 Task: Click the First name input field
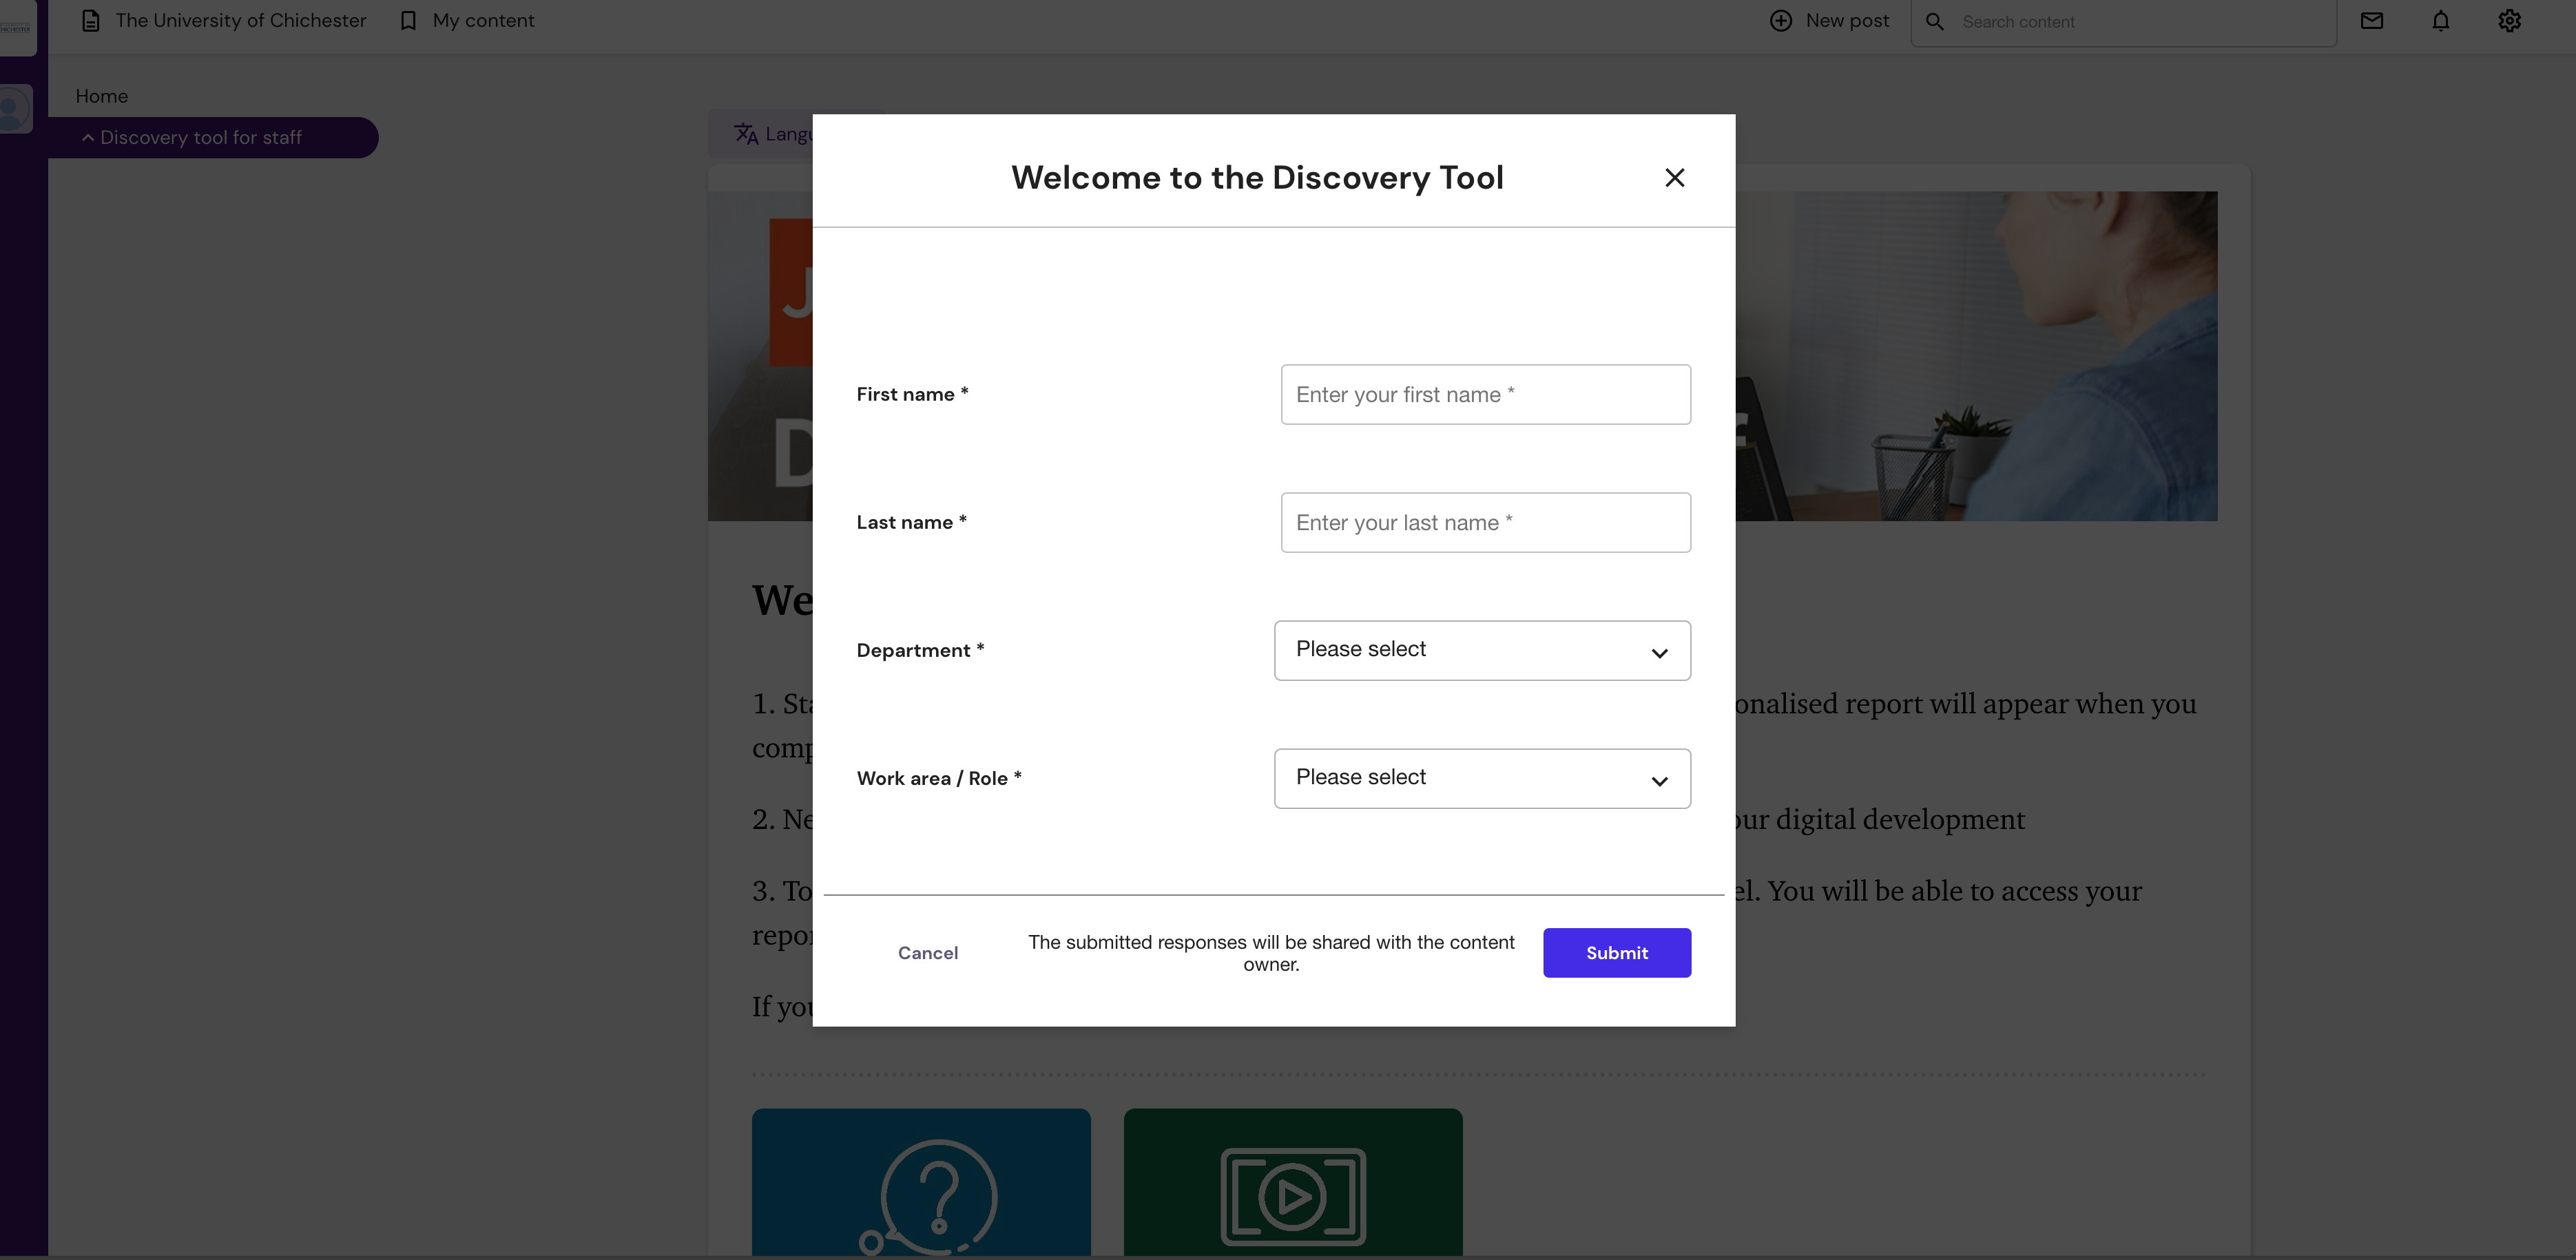(x=1486, y=394)
